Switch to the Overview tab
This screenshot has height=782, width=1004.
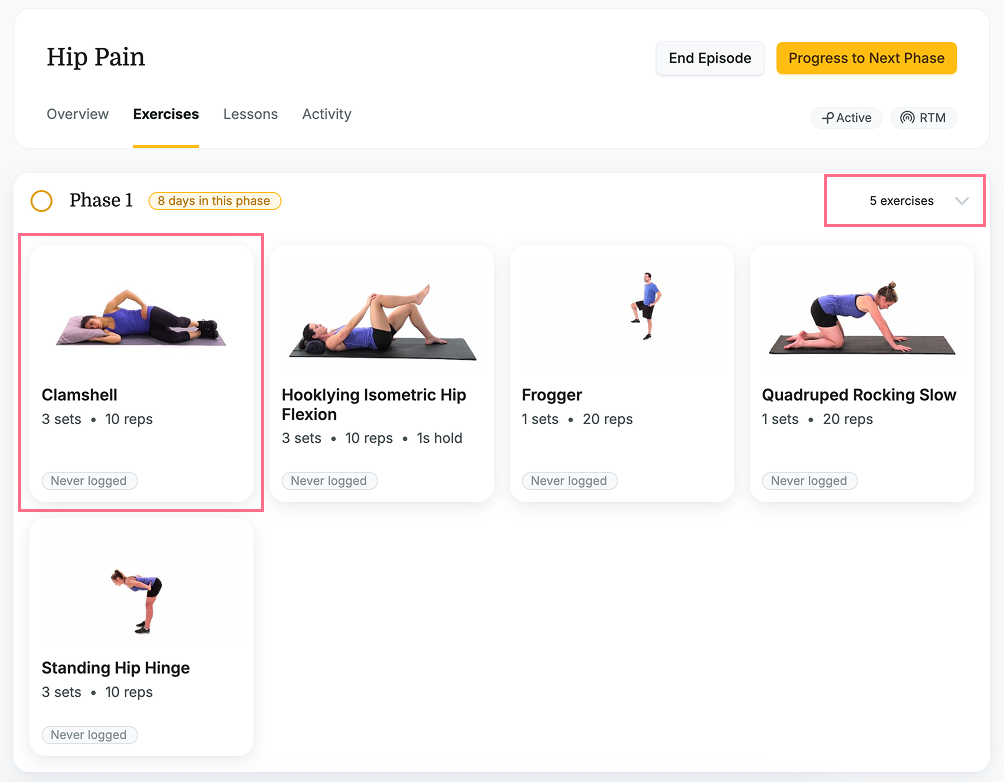point(77,114)
